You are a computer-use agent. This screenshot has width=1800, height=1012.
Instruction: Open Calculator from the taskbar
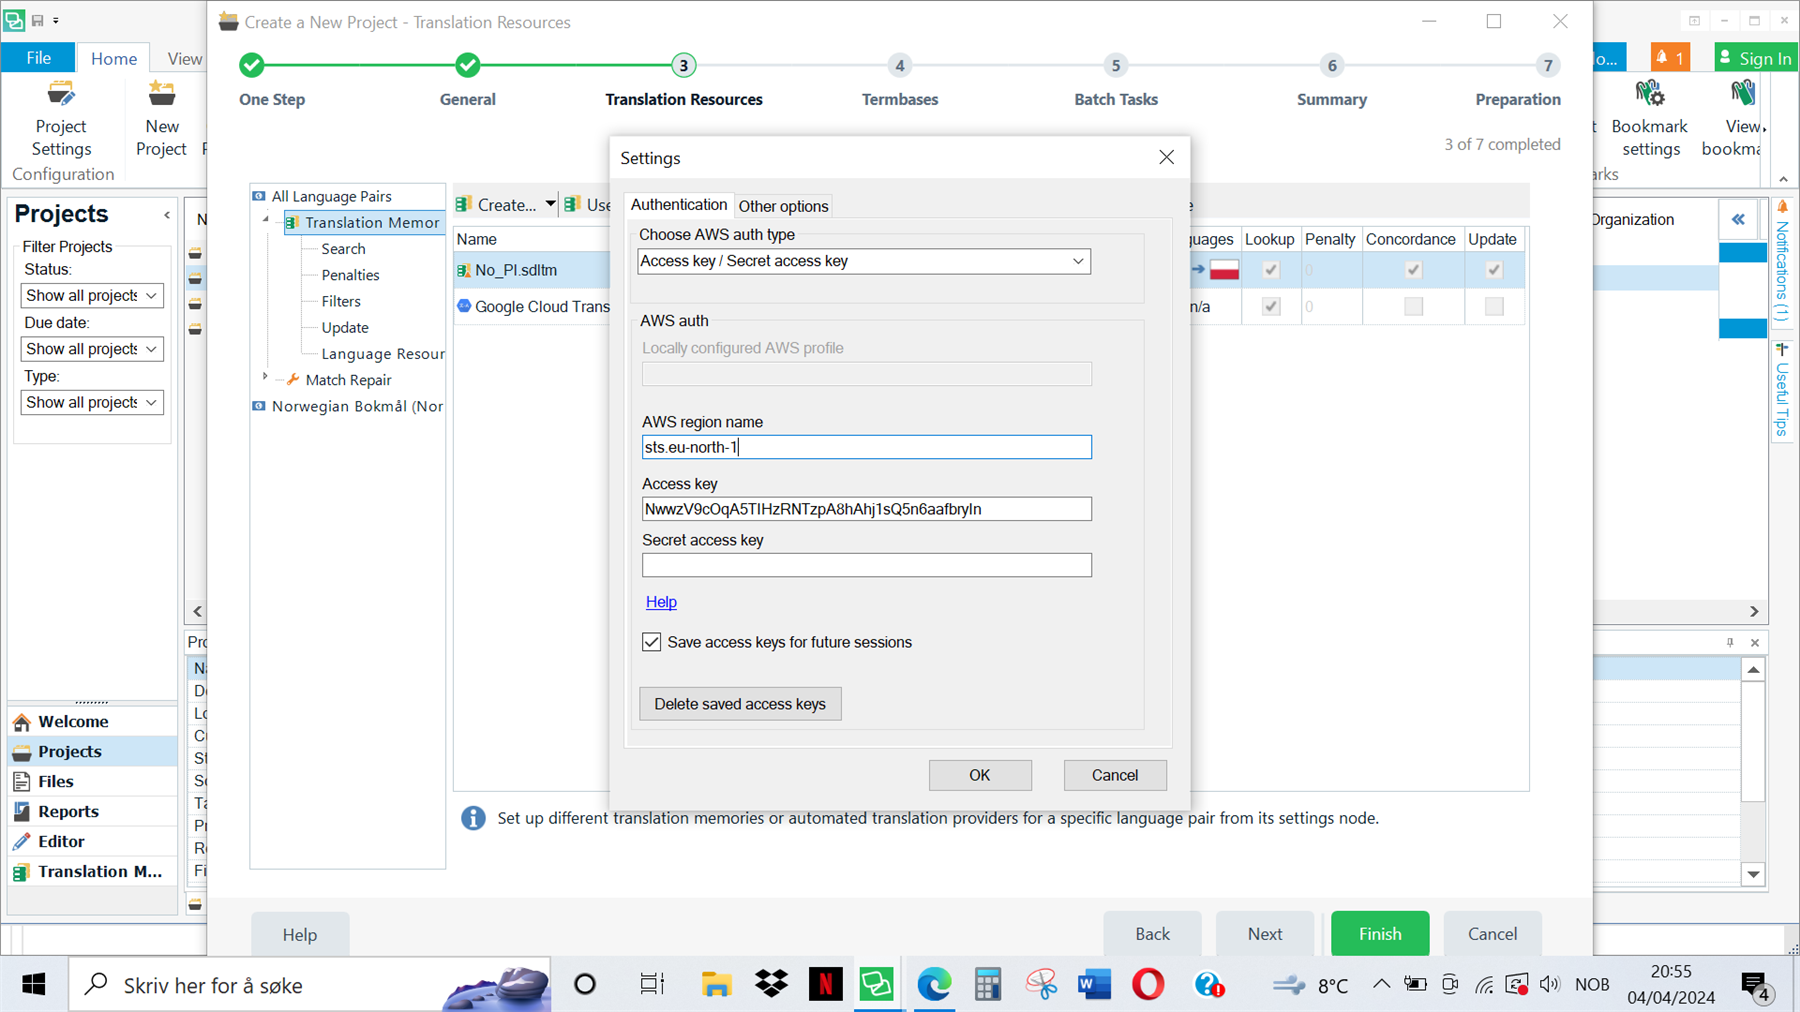pos(987,985)
